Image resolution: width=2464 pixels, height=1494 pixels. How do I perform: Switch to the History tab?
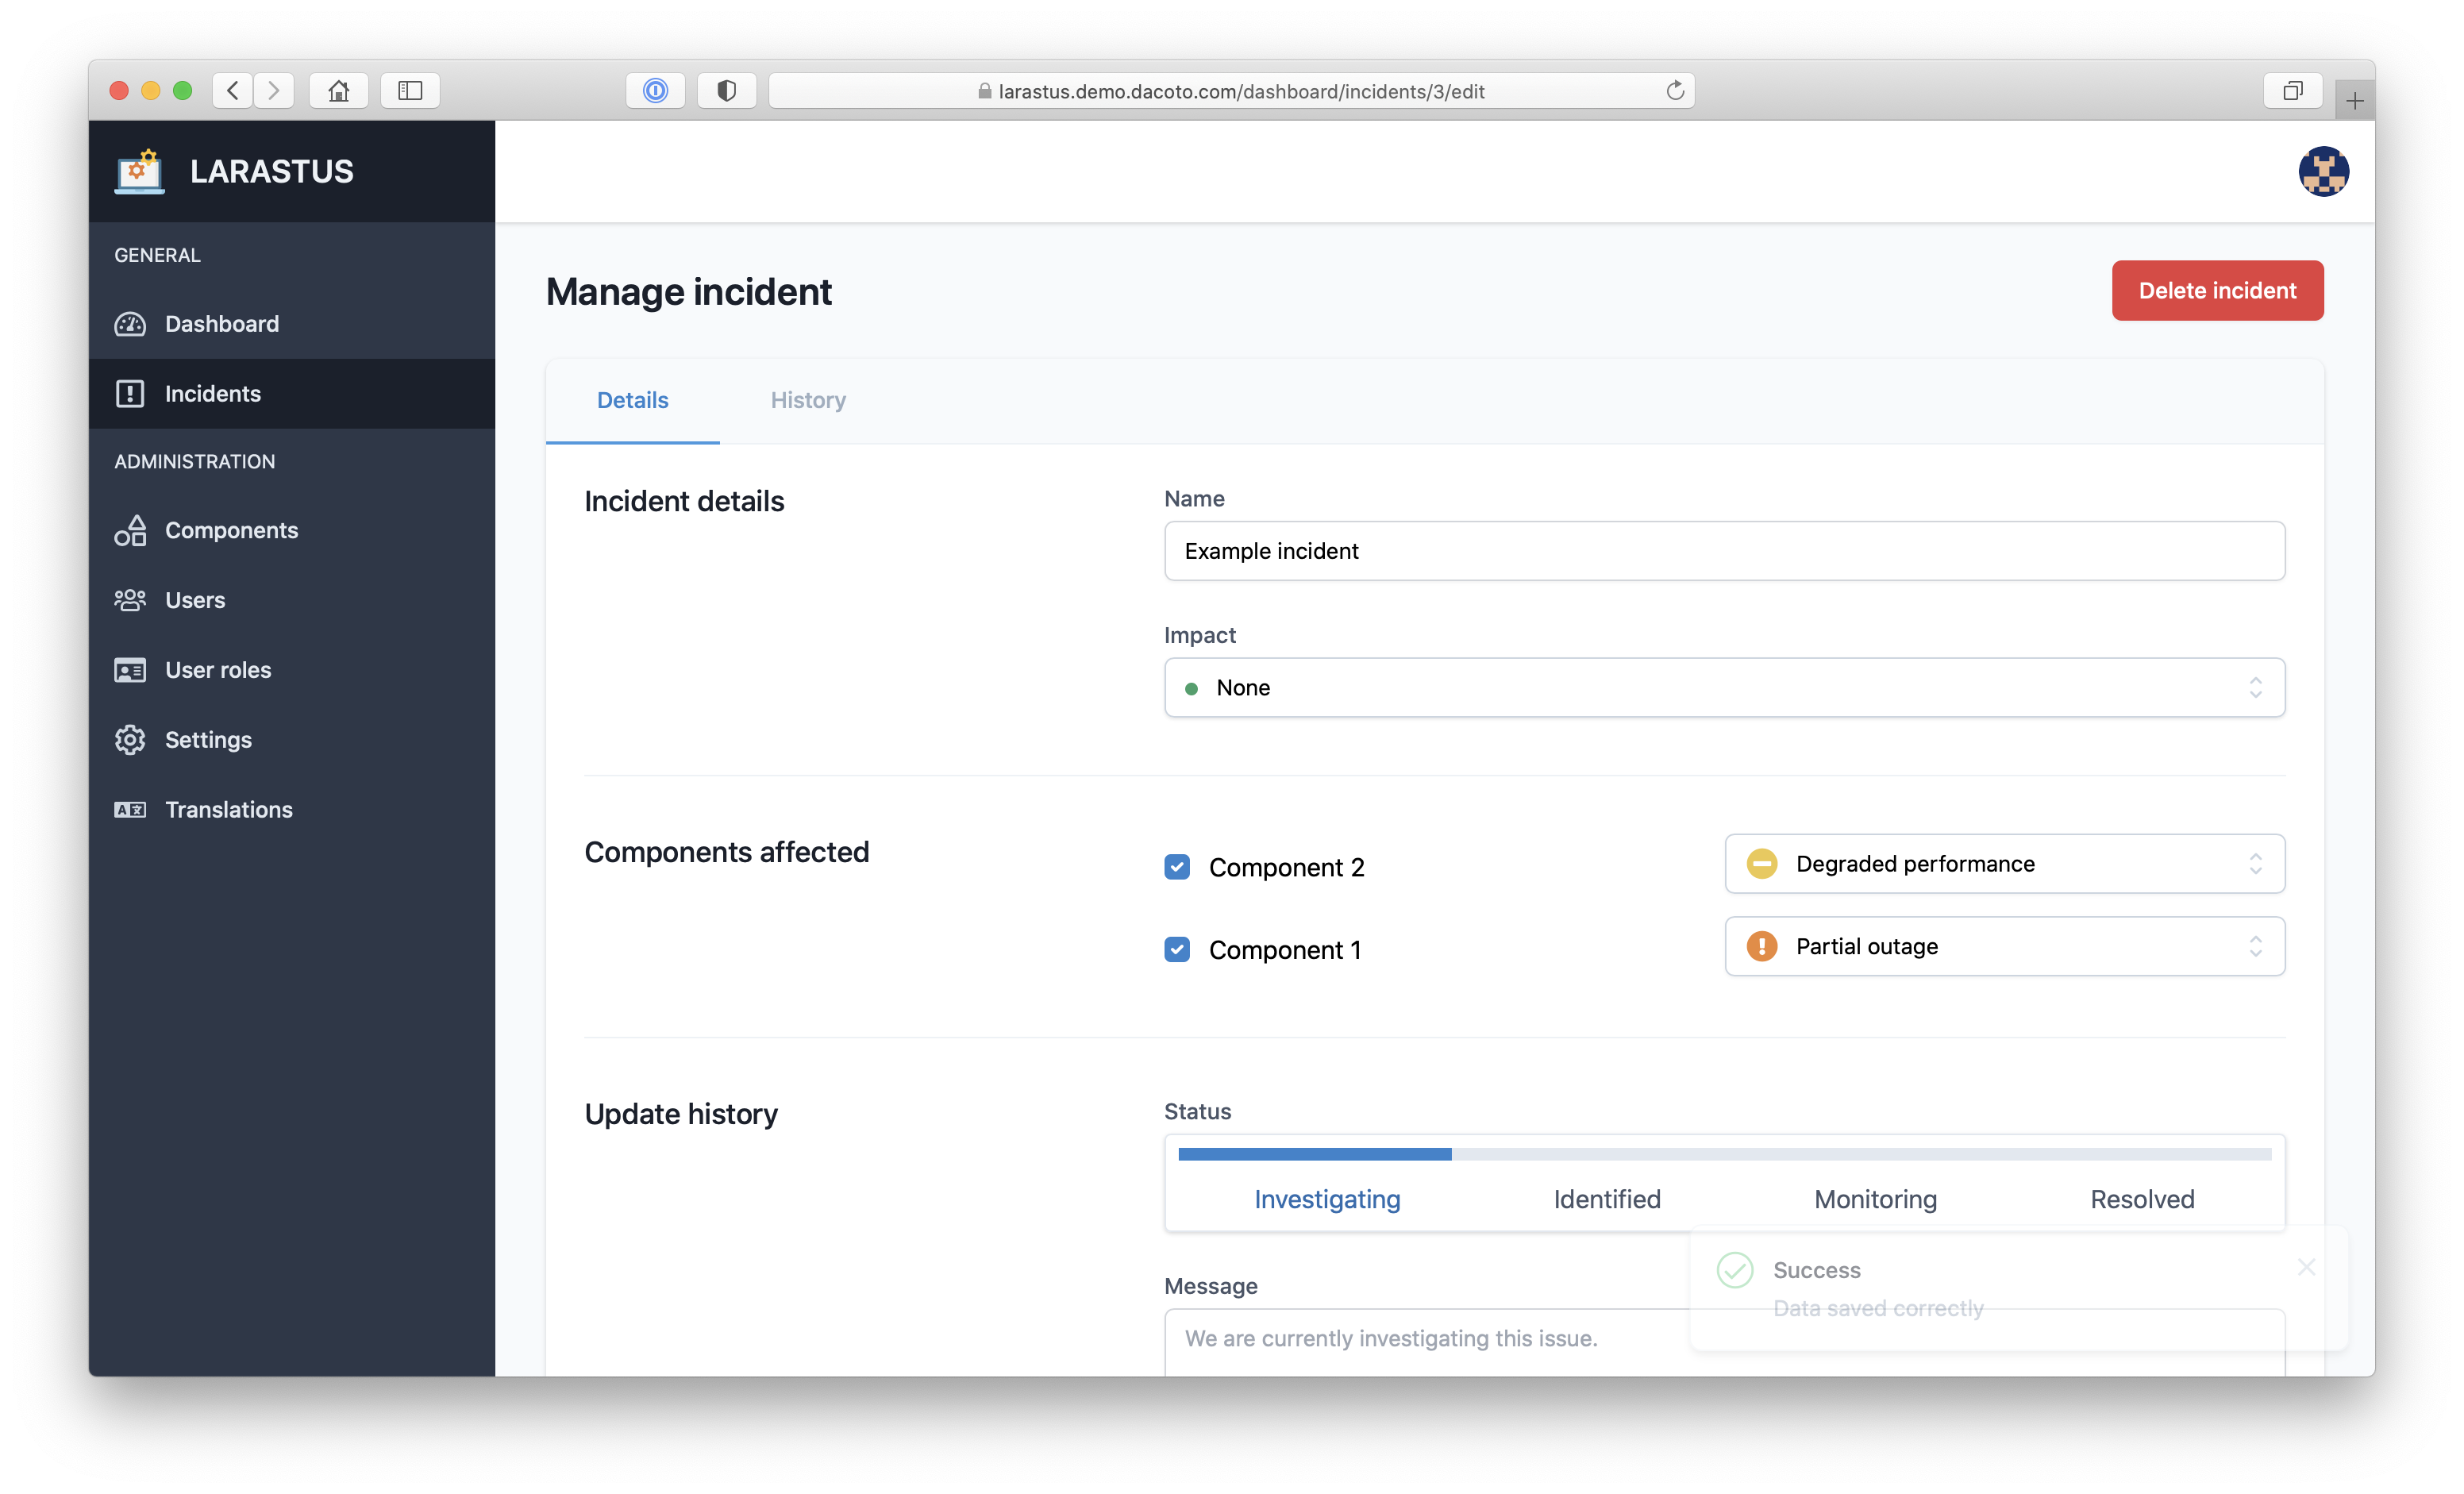808,400
